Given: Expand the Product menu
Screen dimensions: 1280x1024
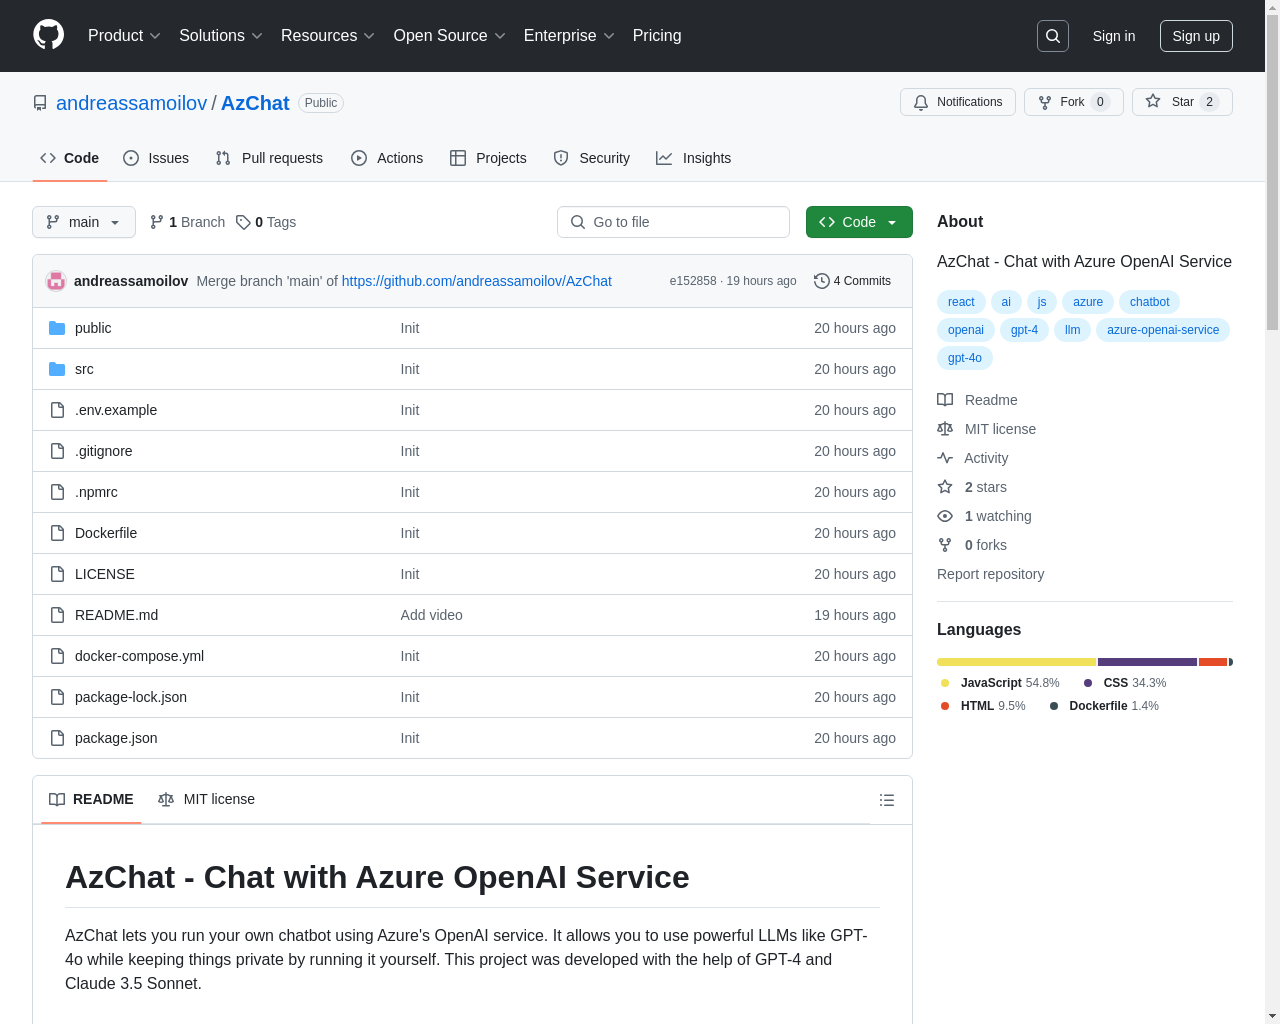Looking at the screenshot, I should 124,36.
